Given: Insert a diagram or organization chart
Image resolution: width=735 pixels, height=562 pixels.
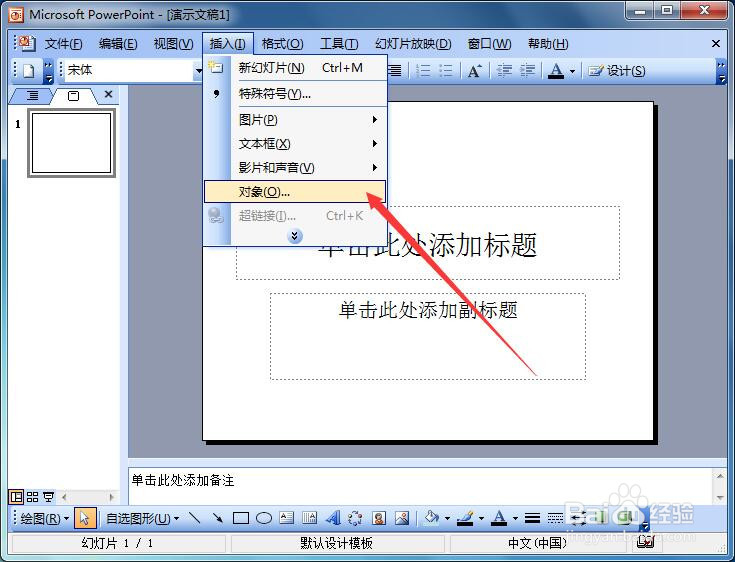Looking at the screenshot, I should click(x=355, y=518).
